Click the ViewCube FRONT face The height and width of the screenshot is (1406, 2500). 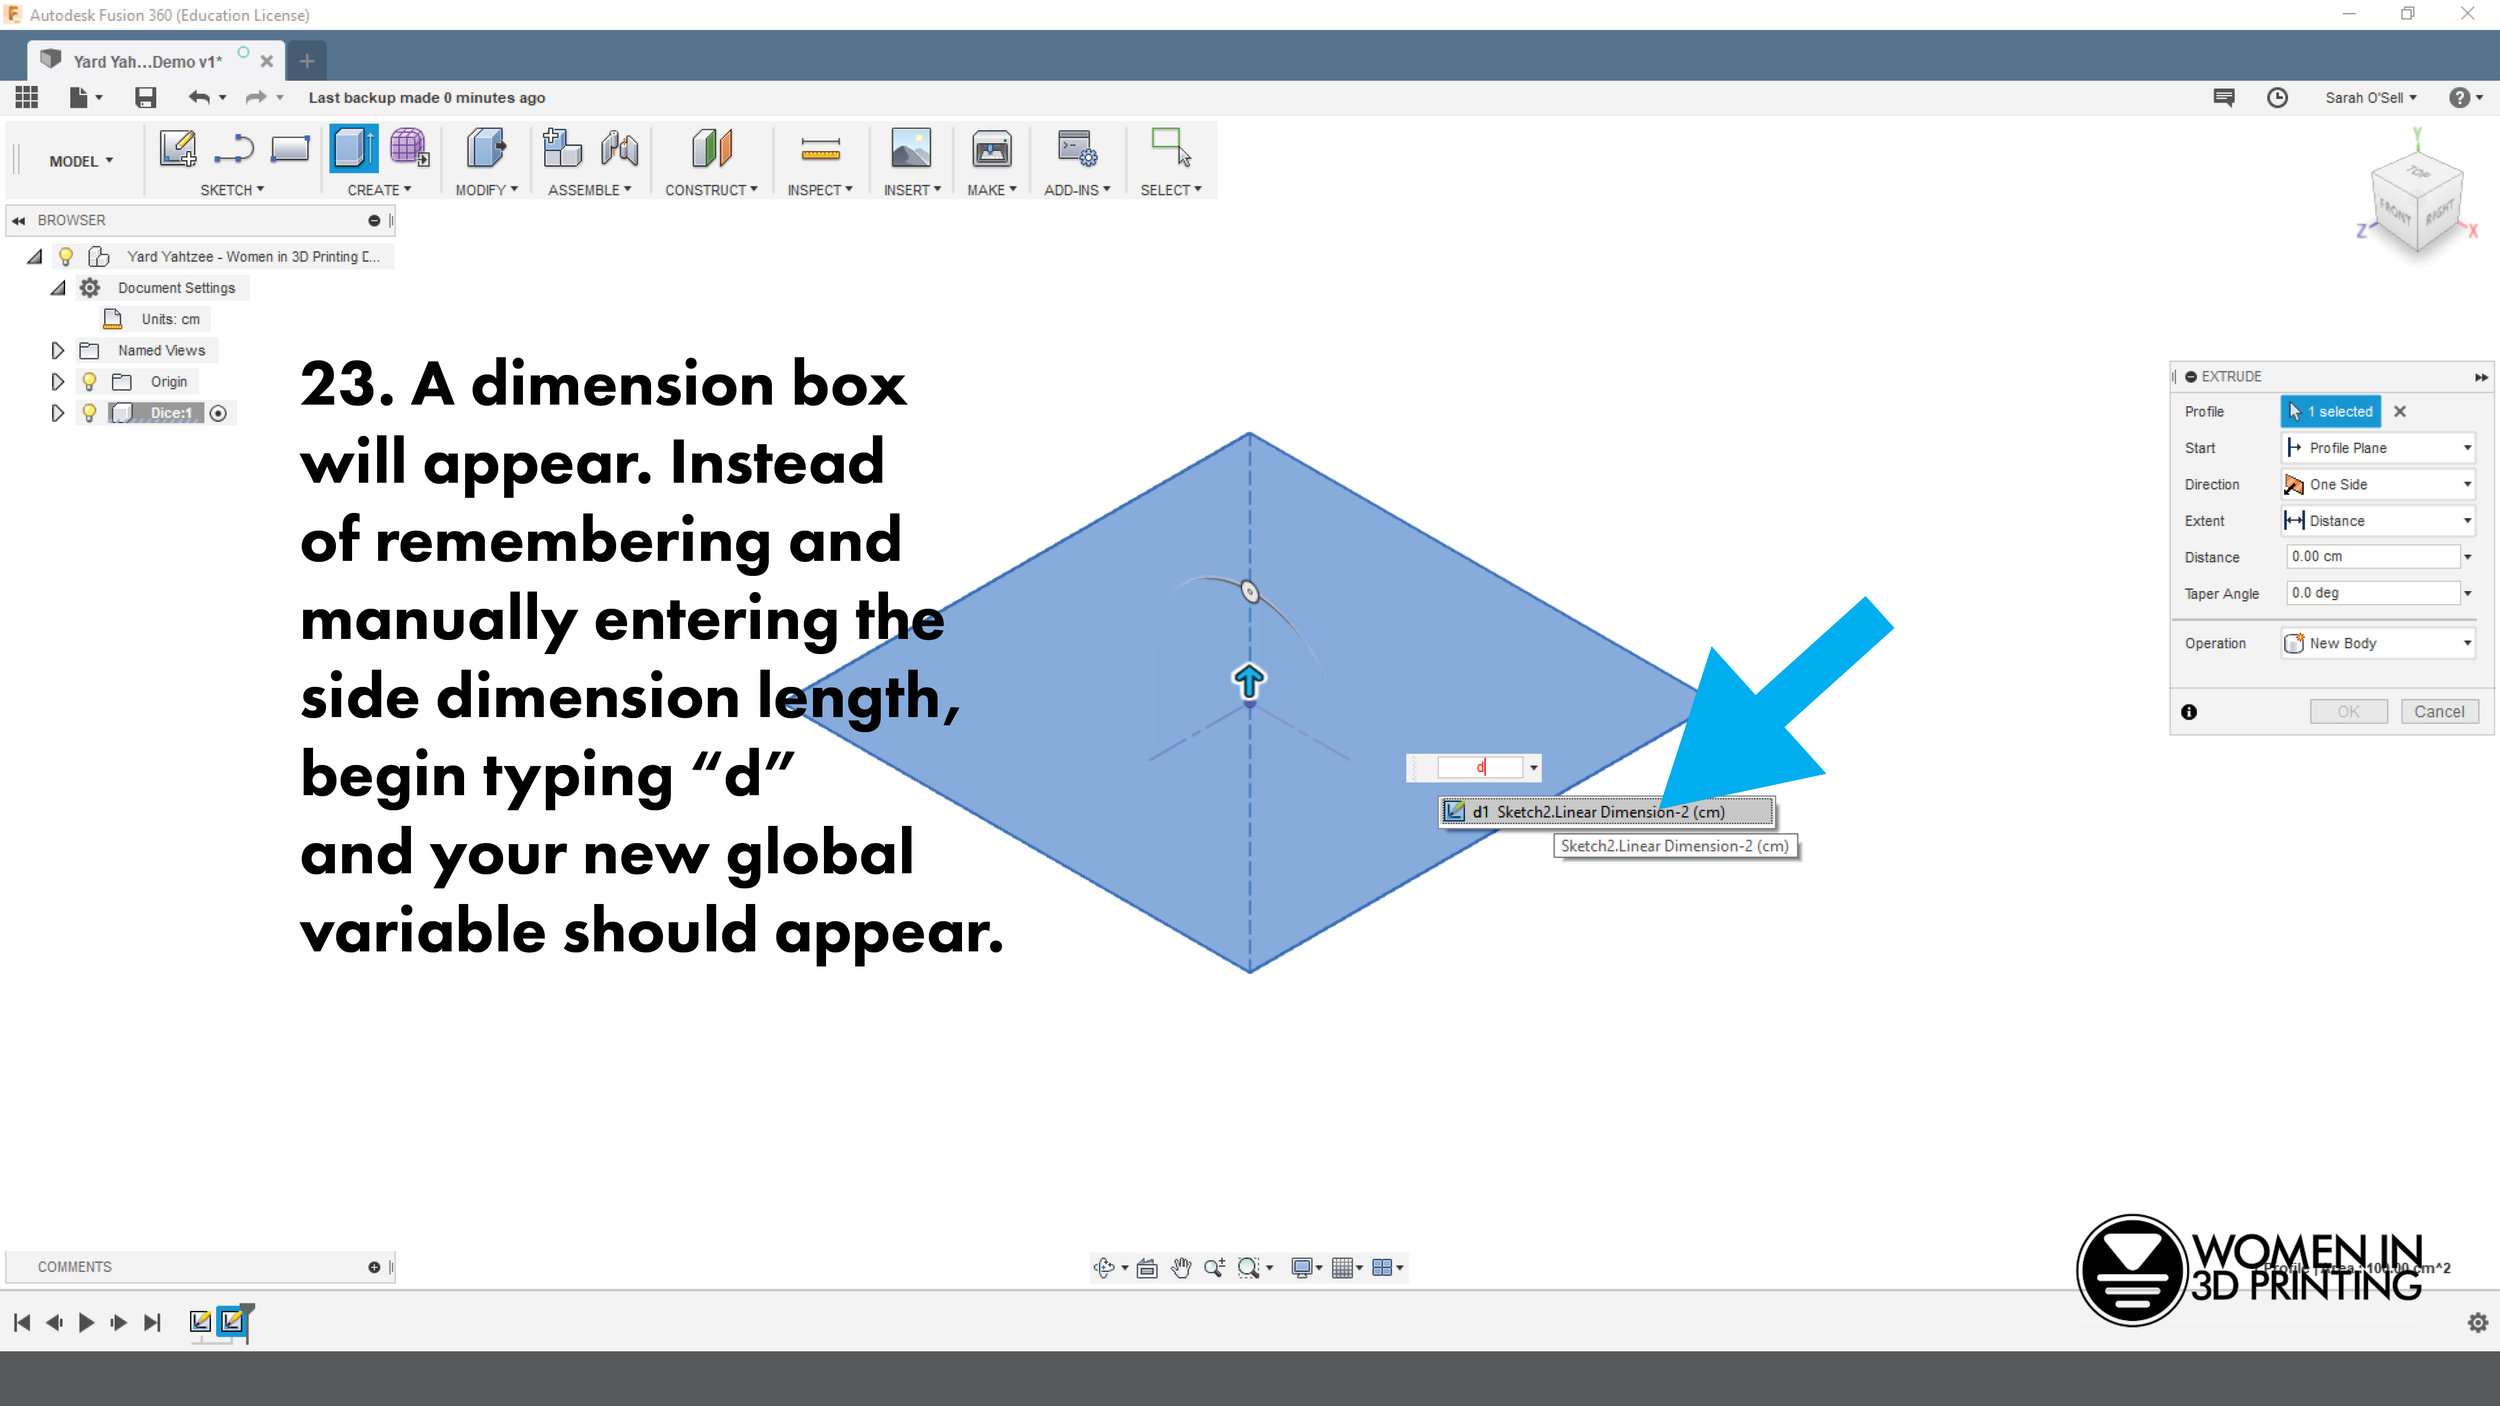pos(2394,213)
